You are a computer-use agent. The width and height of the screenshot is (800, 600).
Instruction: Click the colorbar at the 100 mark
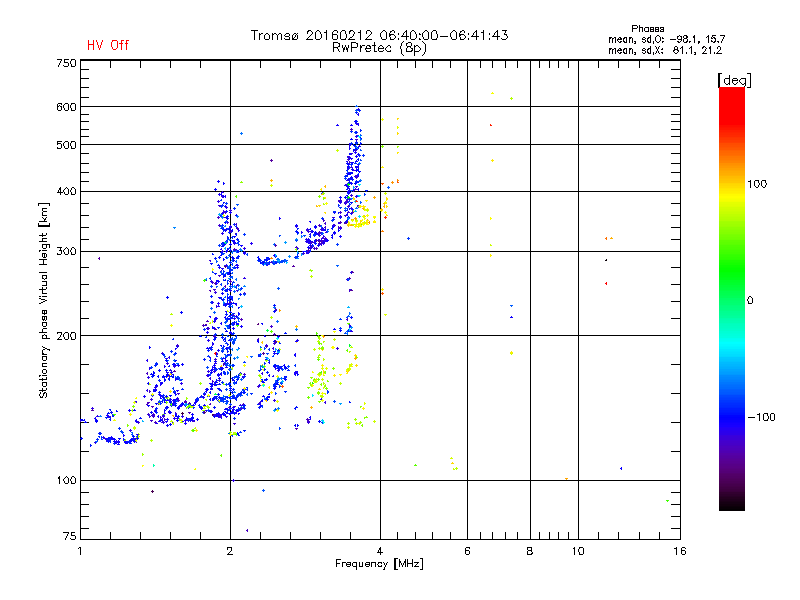coord(732,184)
